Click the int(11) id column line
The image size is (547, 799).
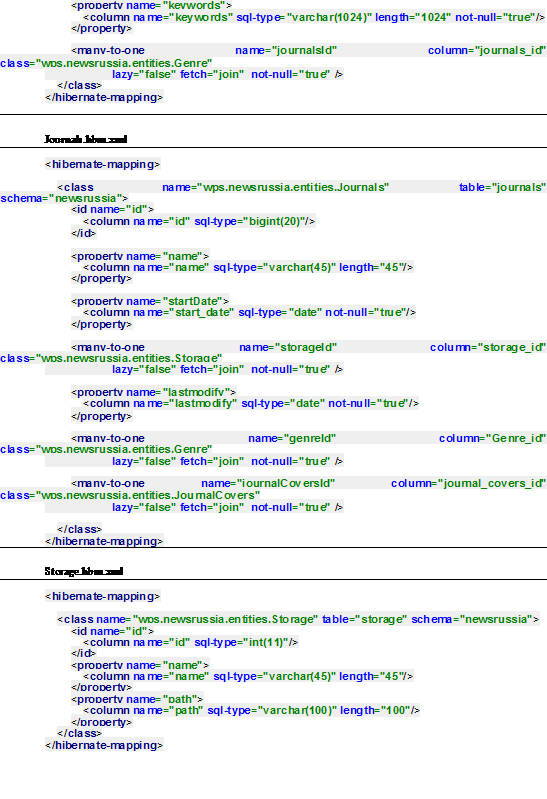[x=191, y=642]
